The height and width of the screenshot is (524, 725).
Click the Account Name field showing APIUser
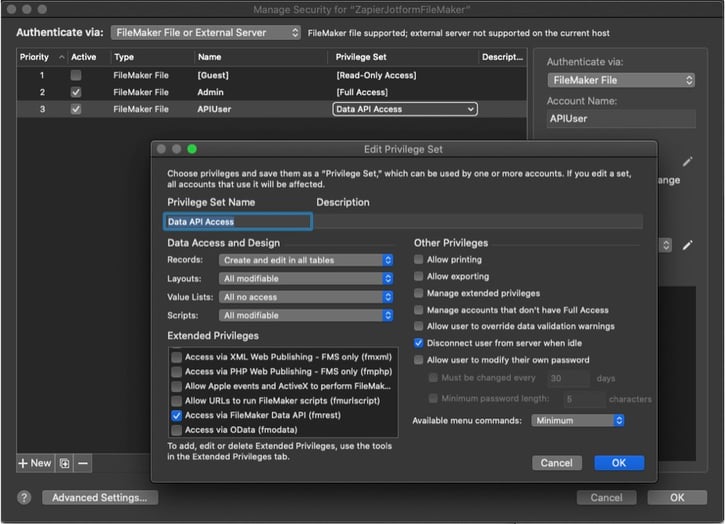pos(621,119)
